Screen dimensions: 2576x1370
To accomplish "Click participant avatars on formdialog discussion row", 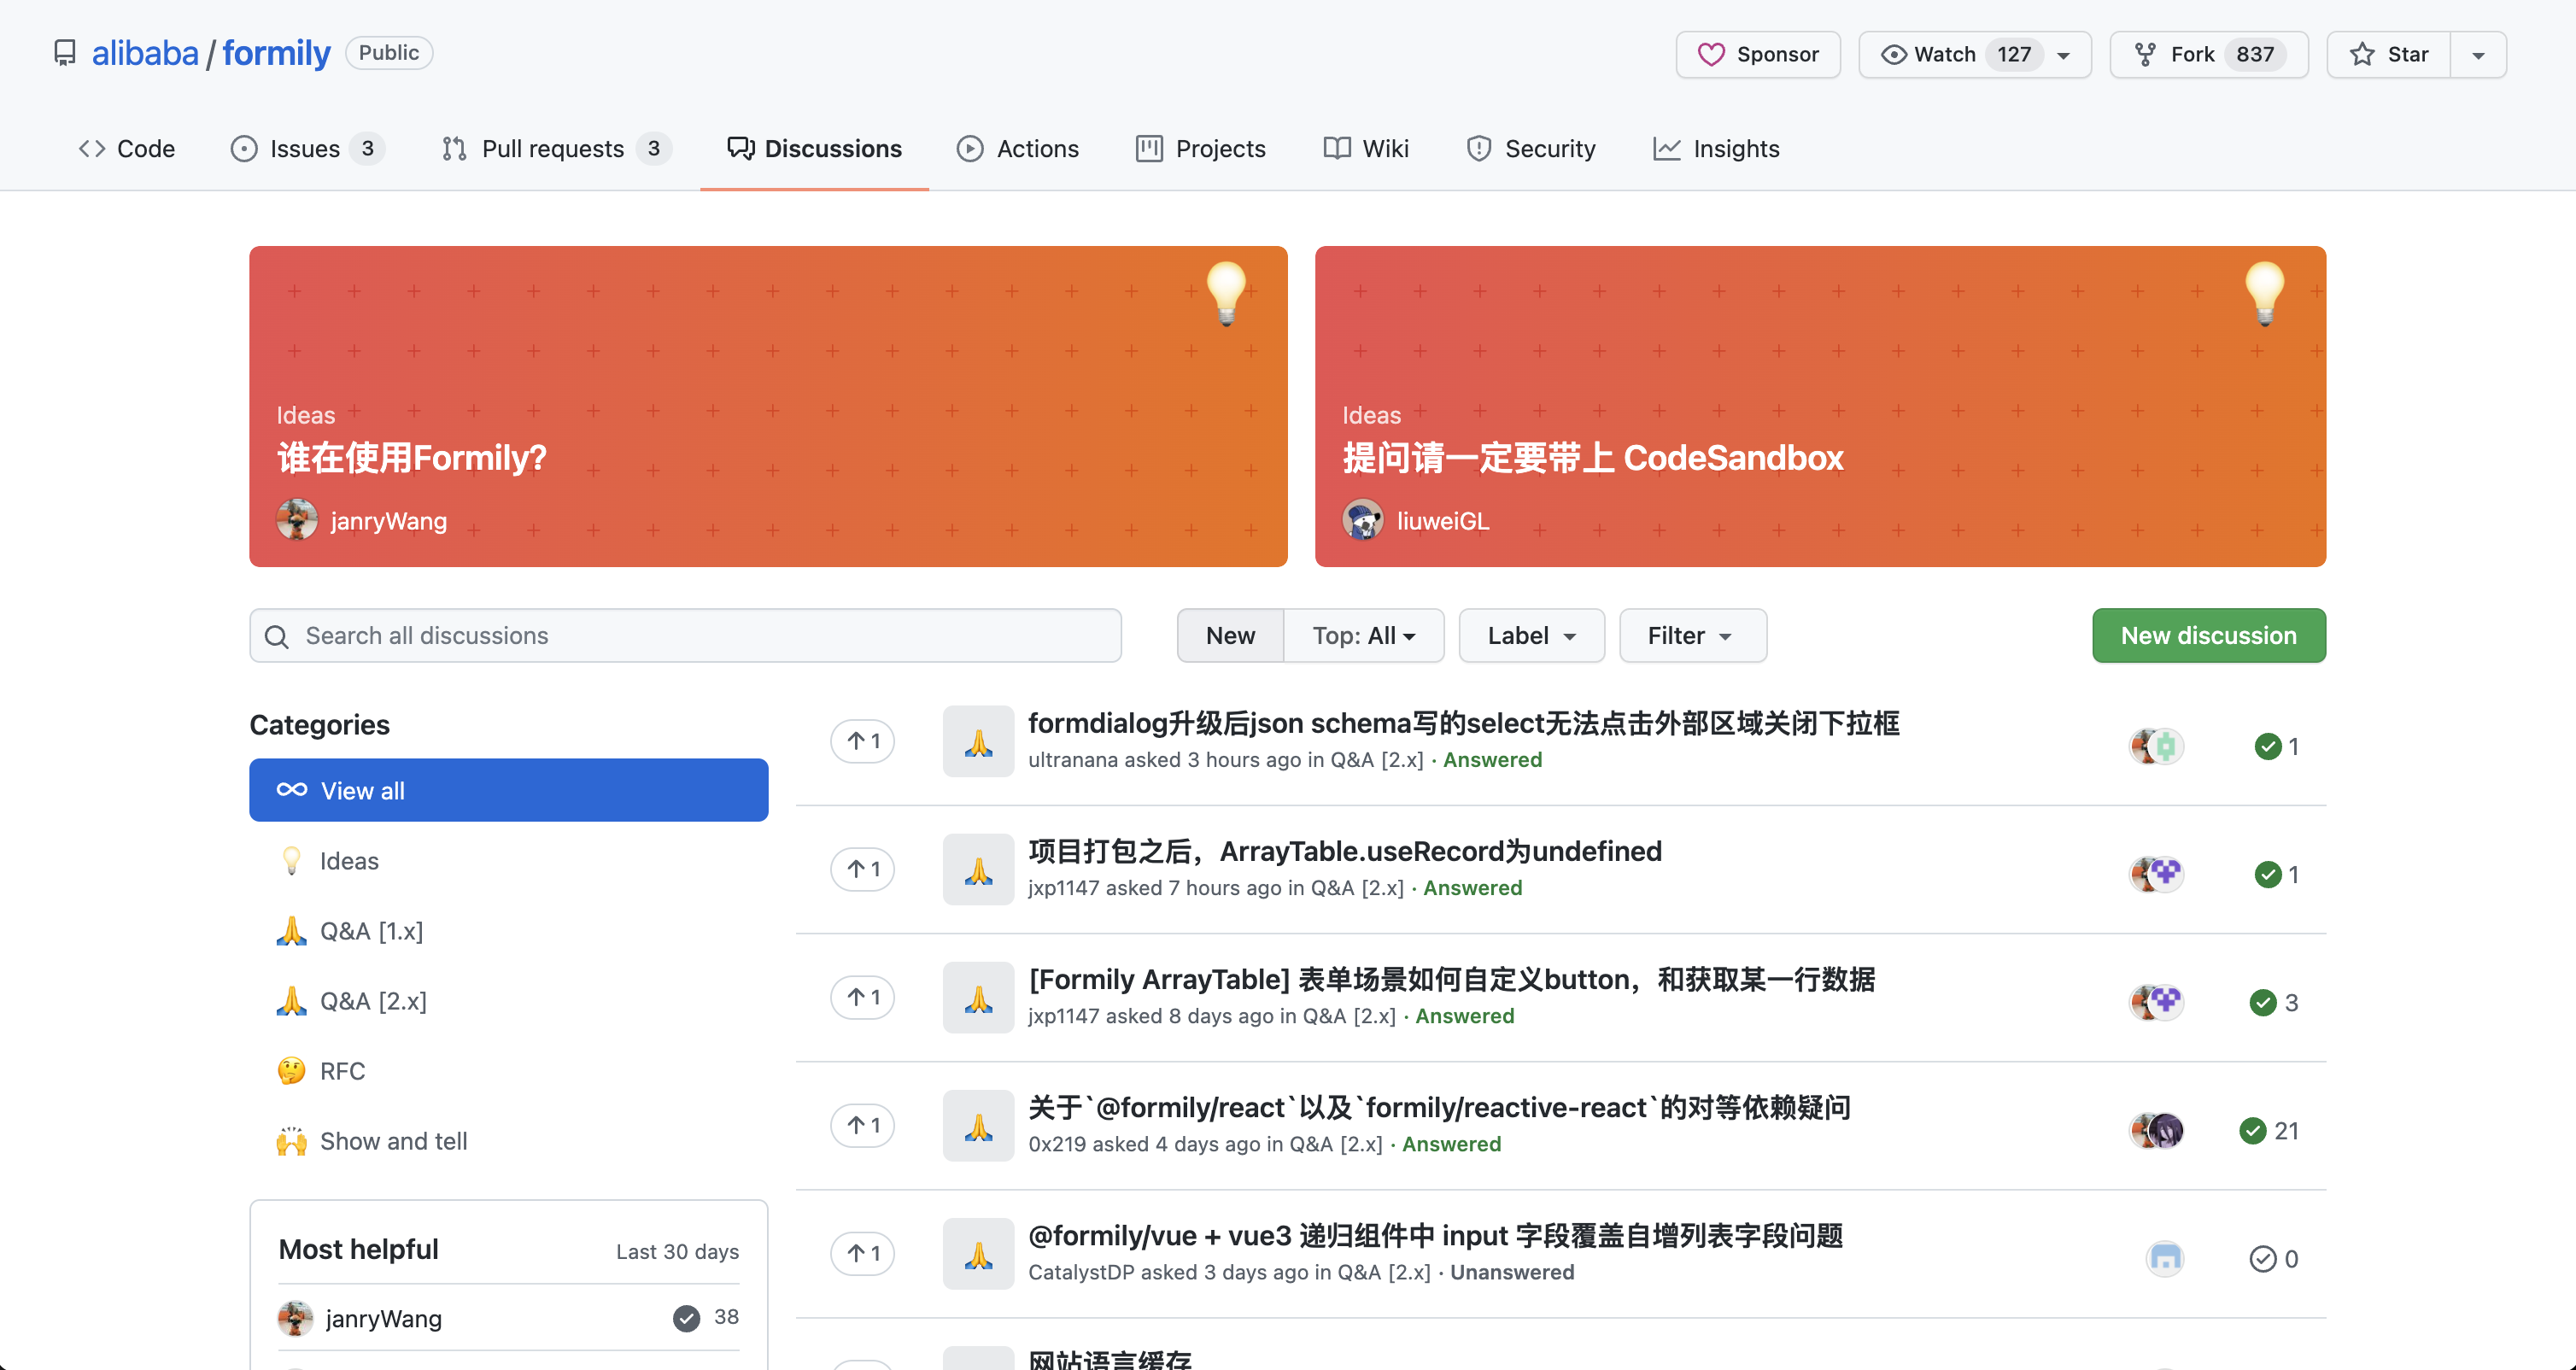I will pyautogui.click(x=2157, y=746).
